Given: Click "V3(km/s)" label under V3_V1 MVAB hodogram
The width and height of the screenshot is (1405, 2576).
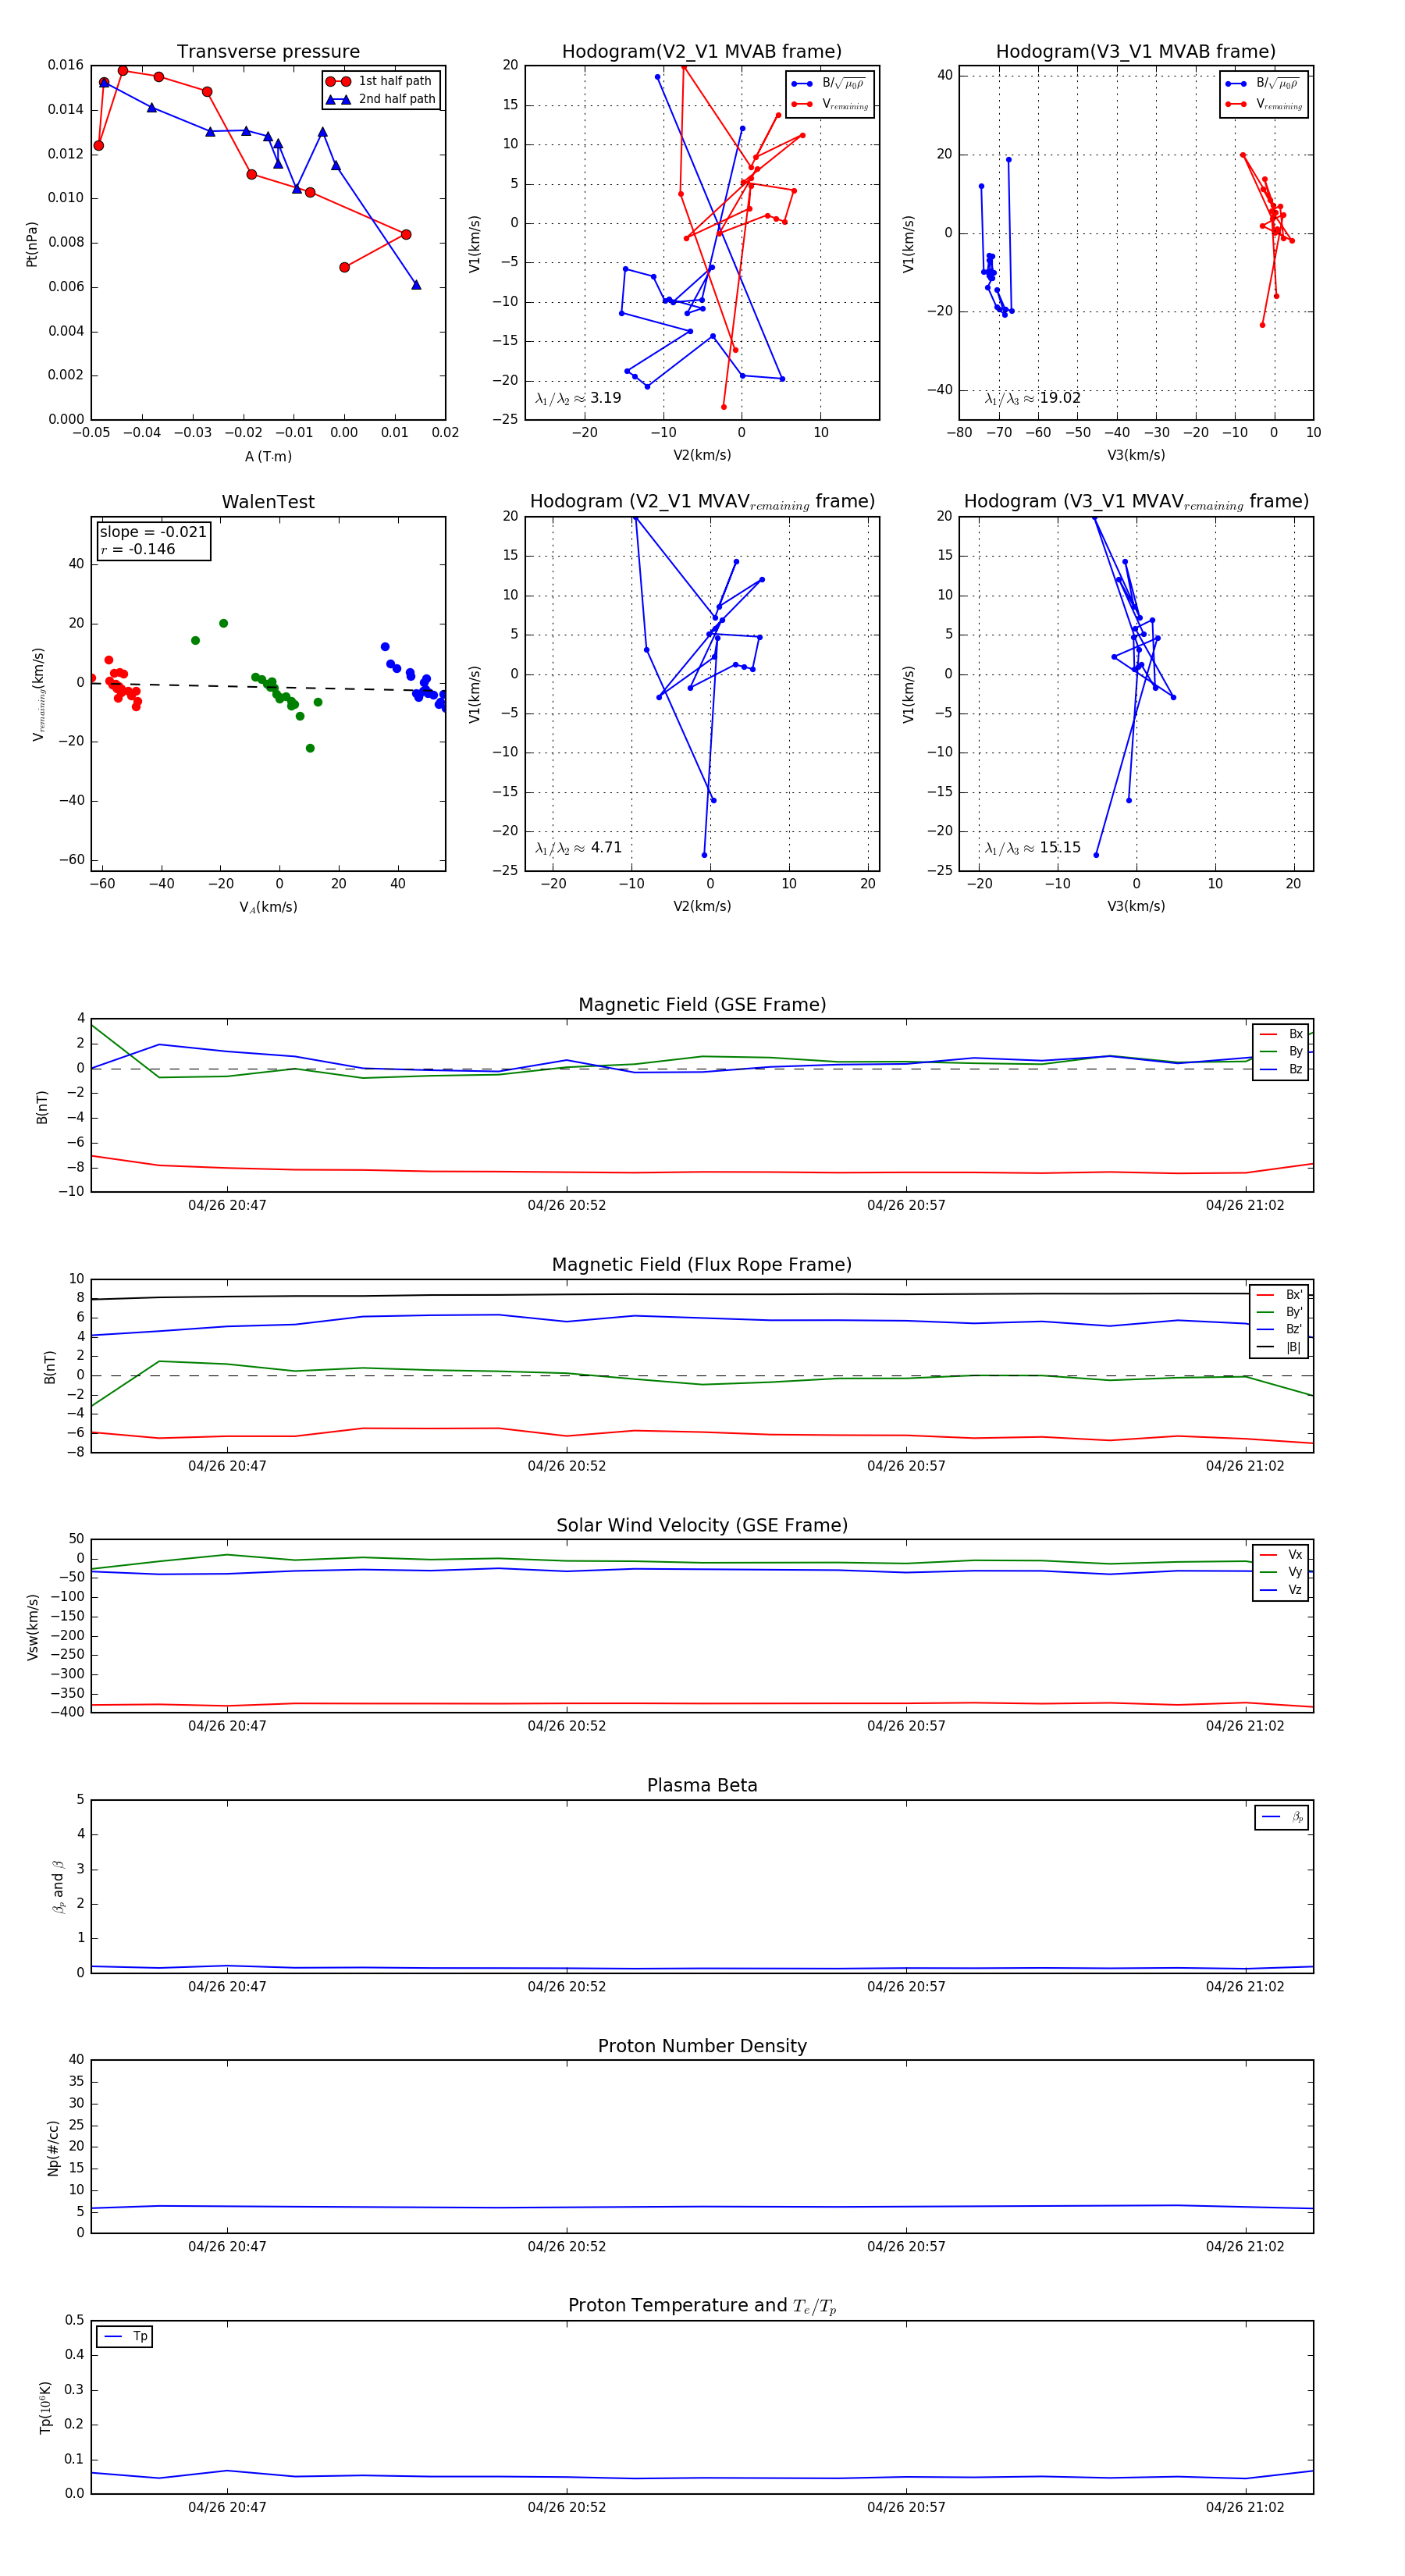Looking at the screenshot, I should click(x=1136, y=456).
